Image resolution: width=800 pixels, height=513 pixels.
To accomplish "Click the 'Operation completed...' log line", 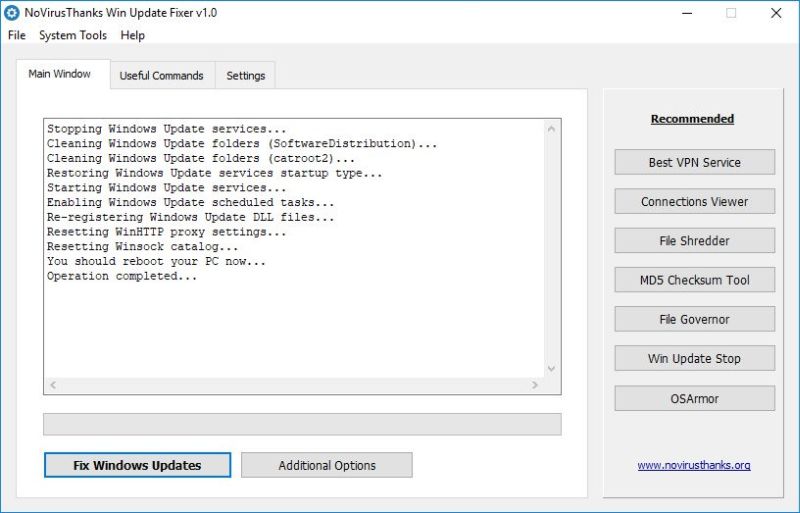I will [x=122, y=276].
